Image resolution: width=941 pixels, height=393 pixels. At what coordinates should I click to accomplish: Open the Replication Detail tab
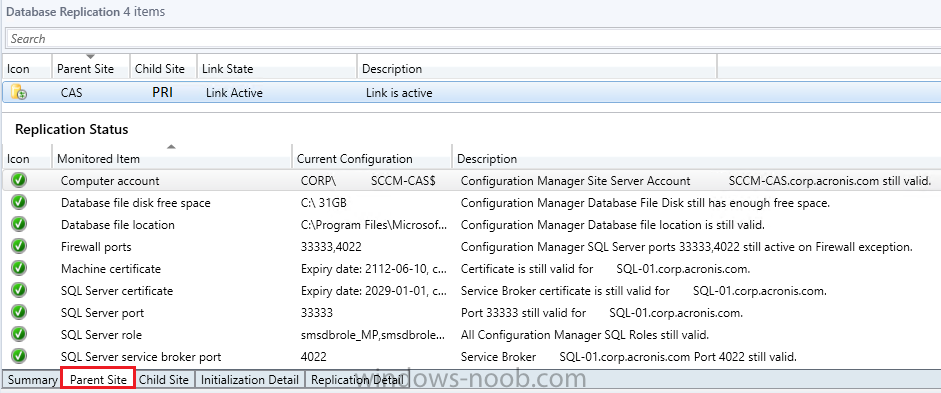(x=358, y=380)
